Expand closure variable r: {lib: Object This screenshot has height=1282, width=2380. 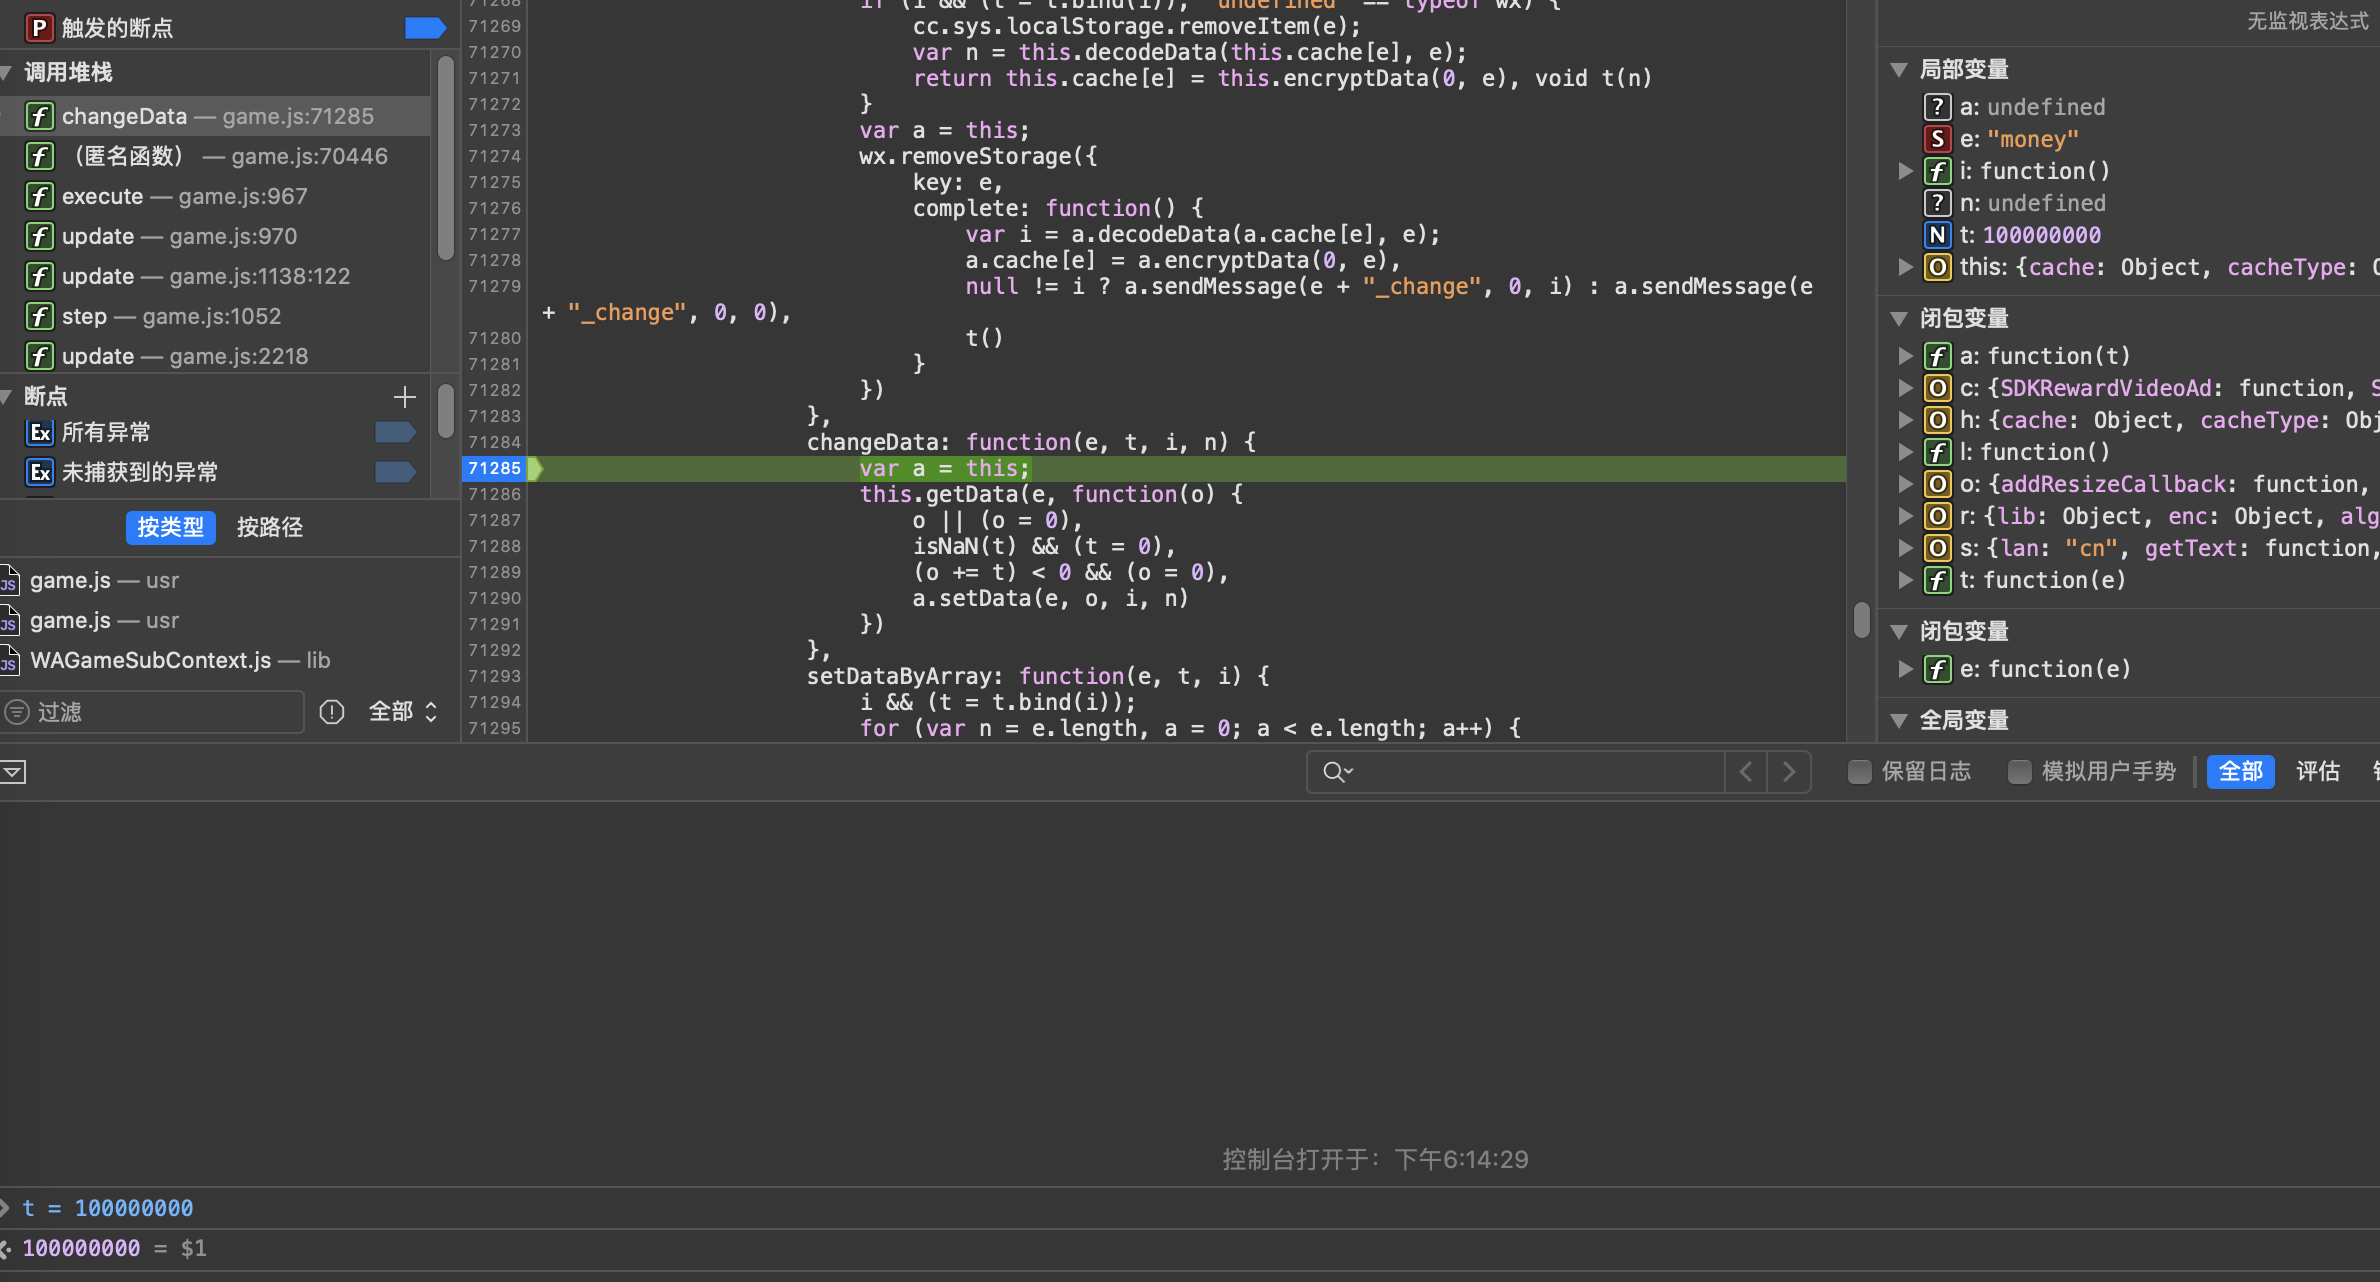tap(1905, 516)
